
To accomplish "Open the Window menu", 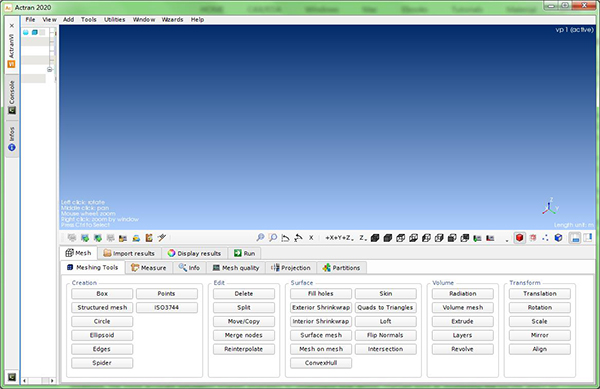I will click(x=144, y=20).
